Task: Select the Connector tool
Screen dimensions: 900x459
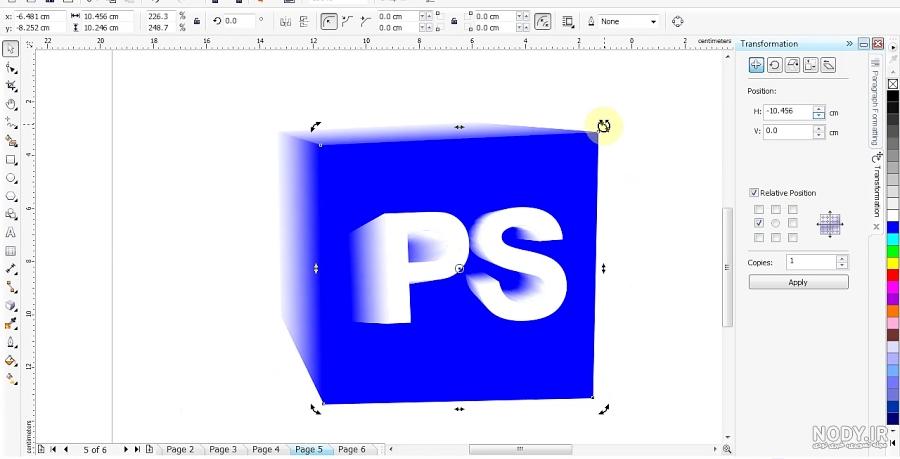Action: point(10,287)
